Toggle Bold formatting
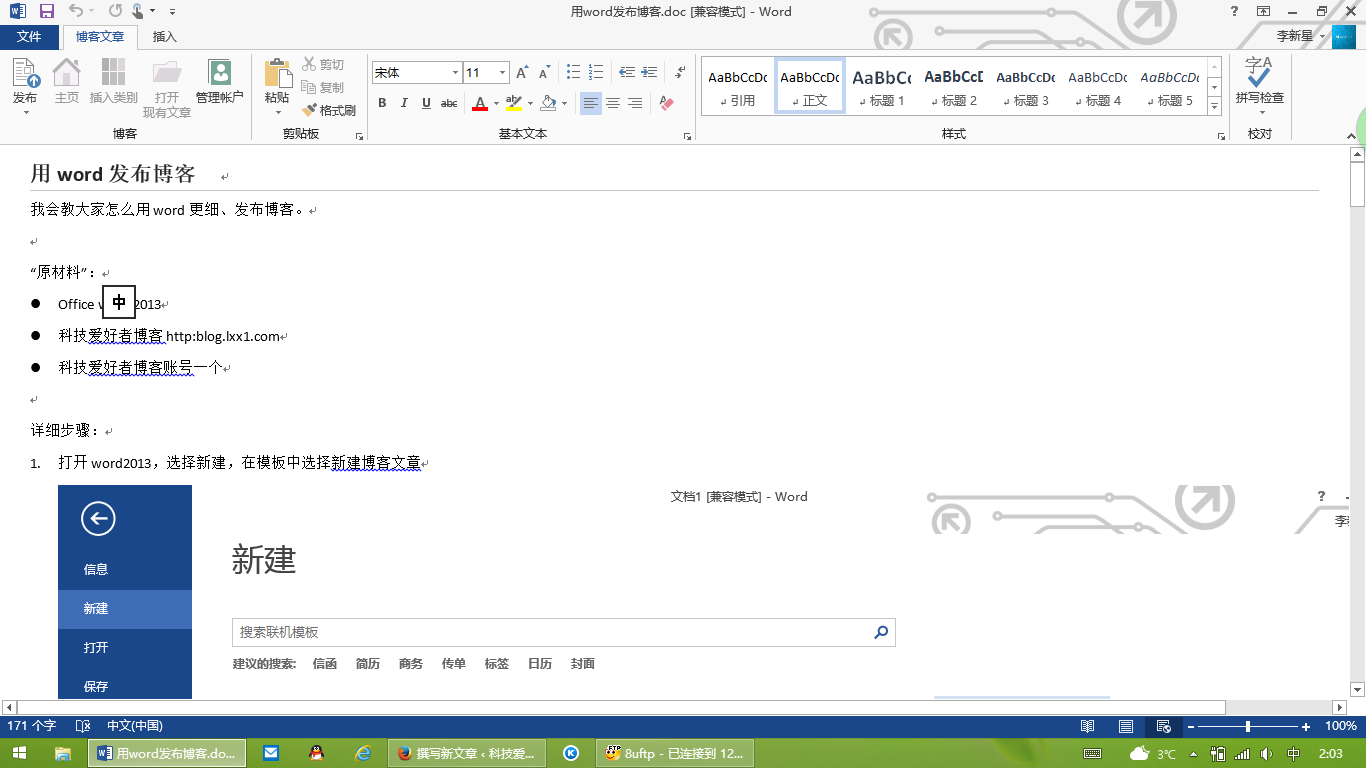This screenshot has width=1366, height=768. coord(382,103)
